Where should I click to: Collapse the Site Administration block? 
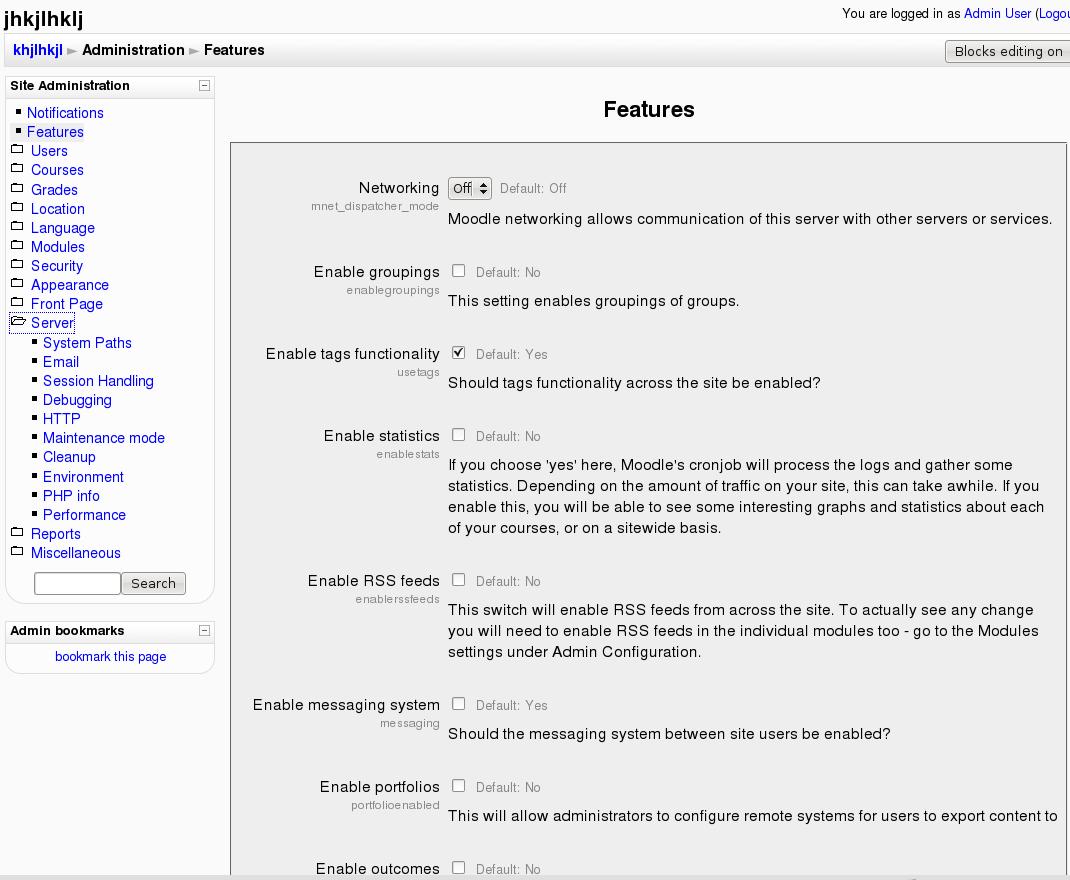[x=204, y=85]
